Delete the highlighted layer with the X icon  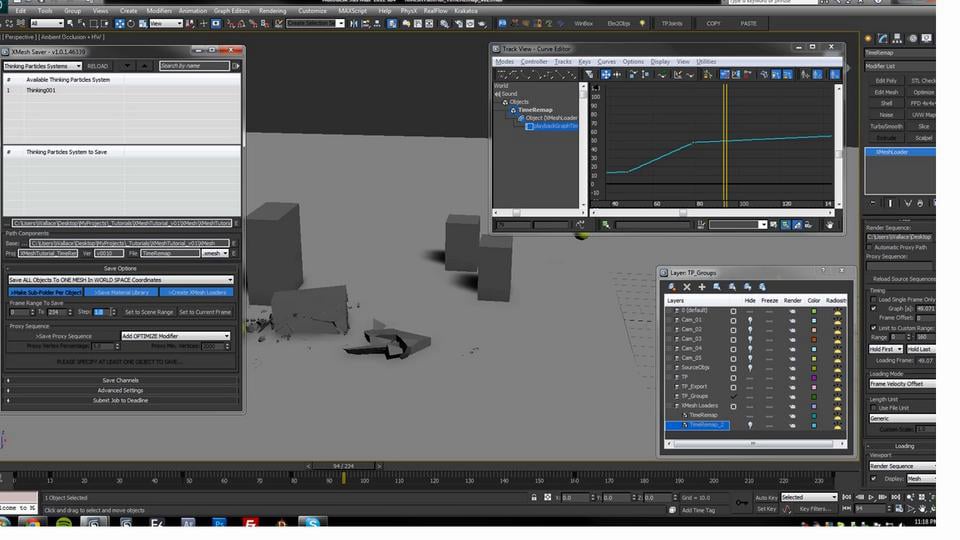[x=687, y=287]
